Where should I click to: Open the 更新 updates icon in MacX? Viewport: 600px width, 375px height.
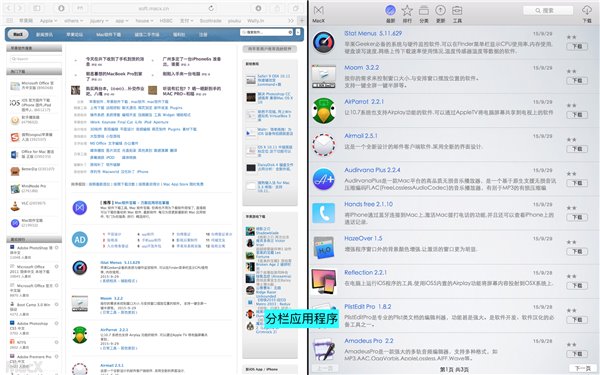(440, 10)
